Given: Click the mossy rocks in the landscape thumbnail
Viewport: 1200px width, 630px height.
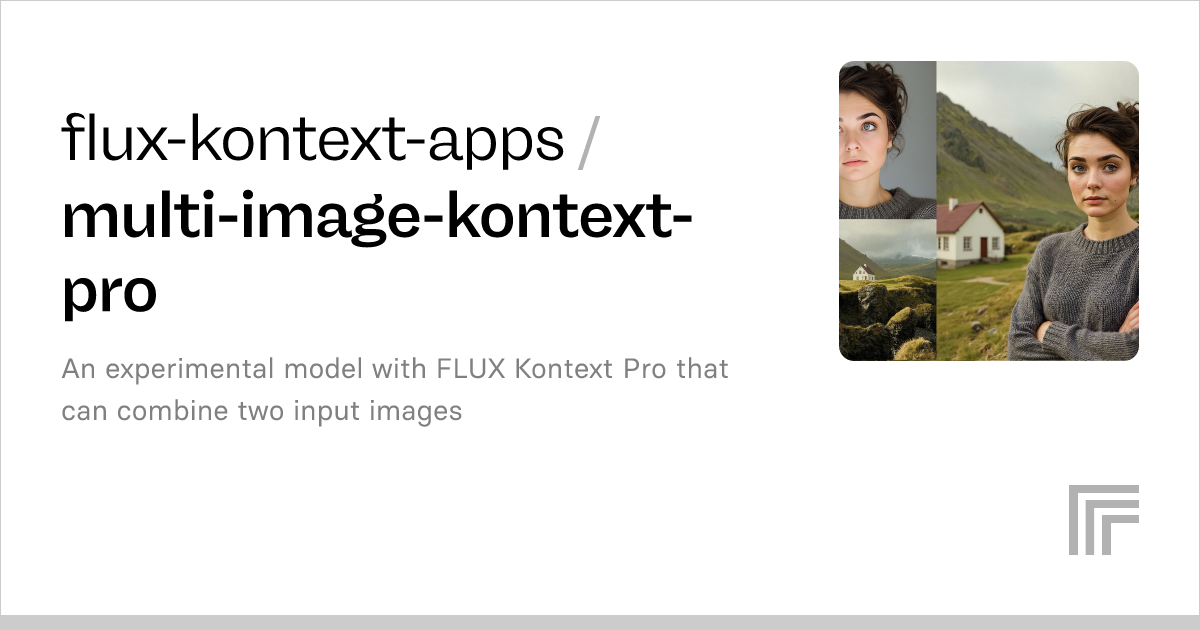Looking at the screenshot, I should pyautogui.click(x=890, y=322).
